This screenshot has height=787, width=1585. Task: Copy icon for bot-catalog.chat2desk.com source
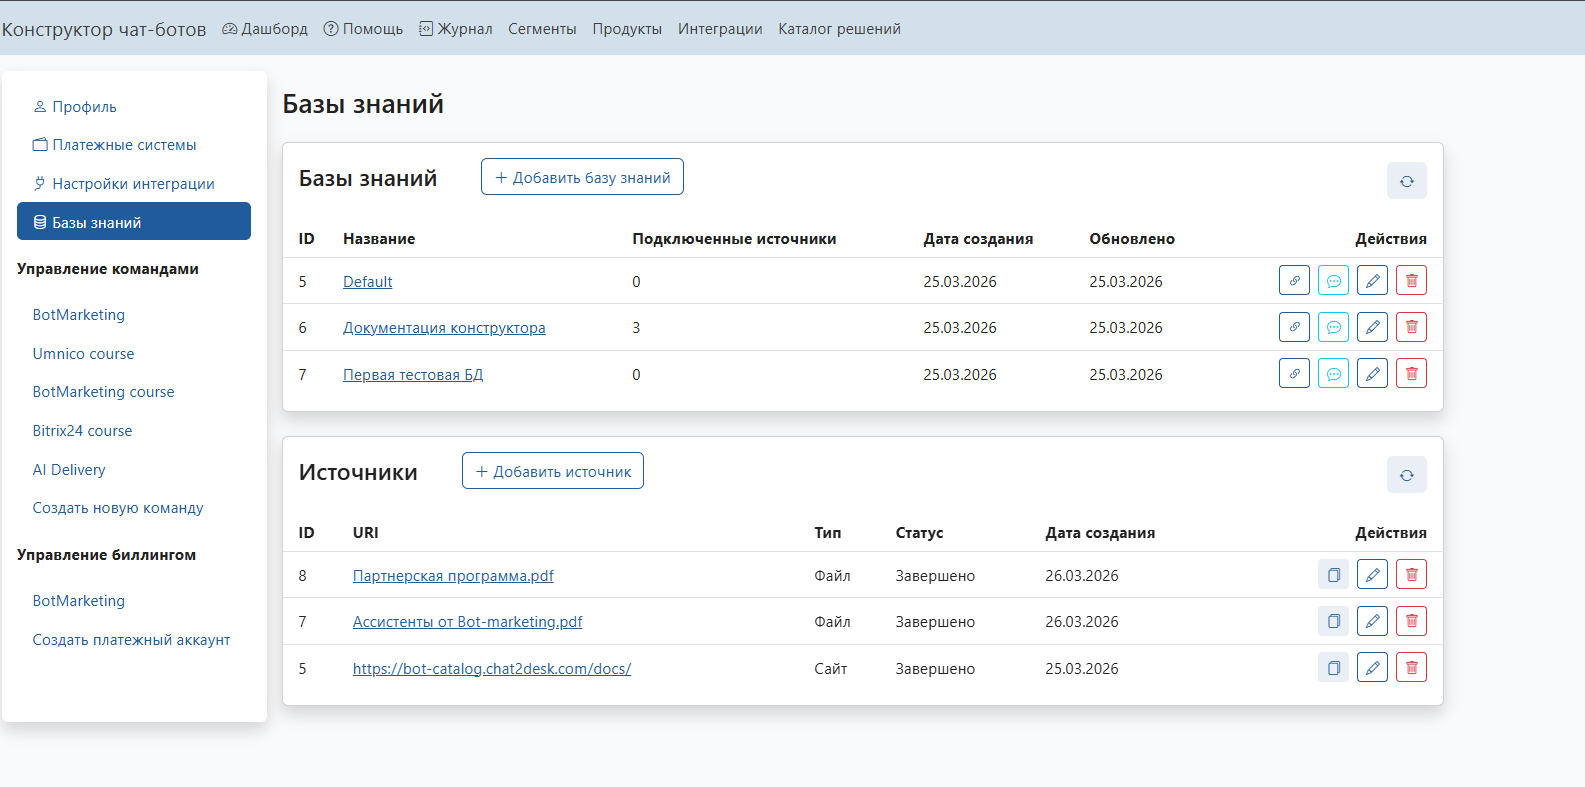(x=1333, y=668)
